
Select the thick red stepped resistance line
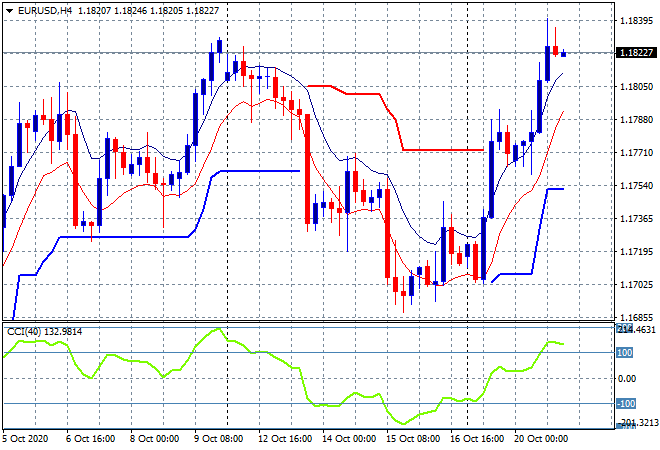(x=442, y=149)
